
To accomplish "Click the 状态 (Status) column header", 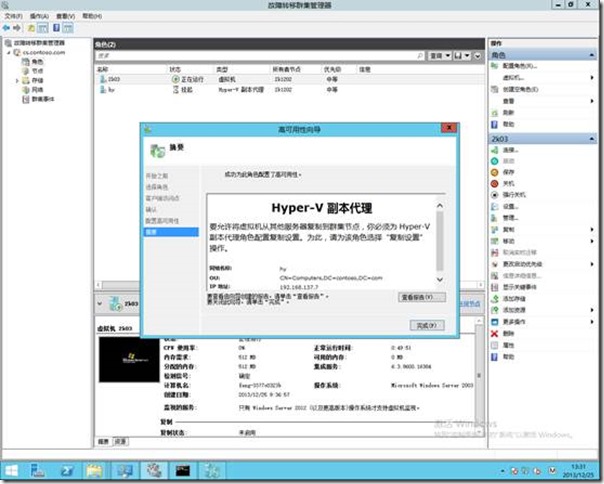I will [174, 70].
